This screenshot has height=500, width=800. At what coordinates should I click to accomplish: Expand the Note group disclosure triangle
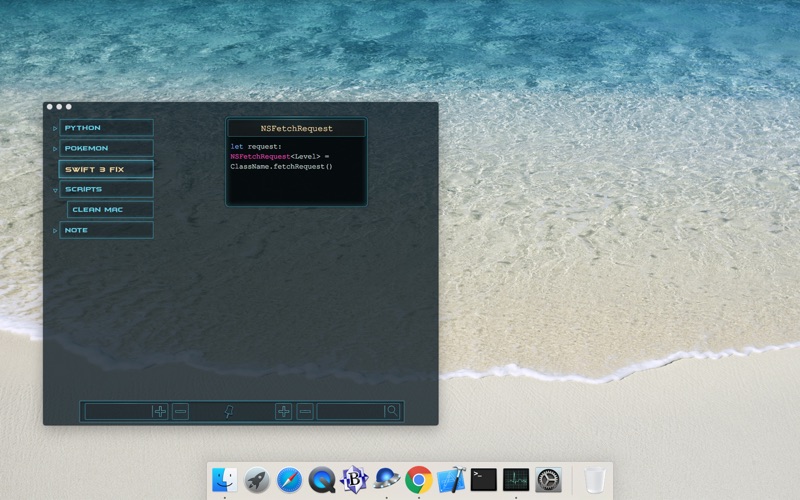[x=55, y=231]
